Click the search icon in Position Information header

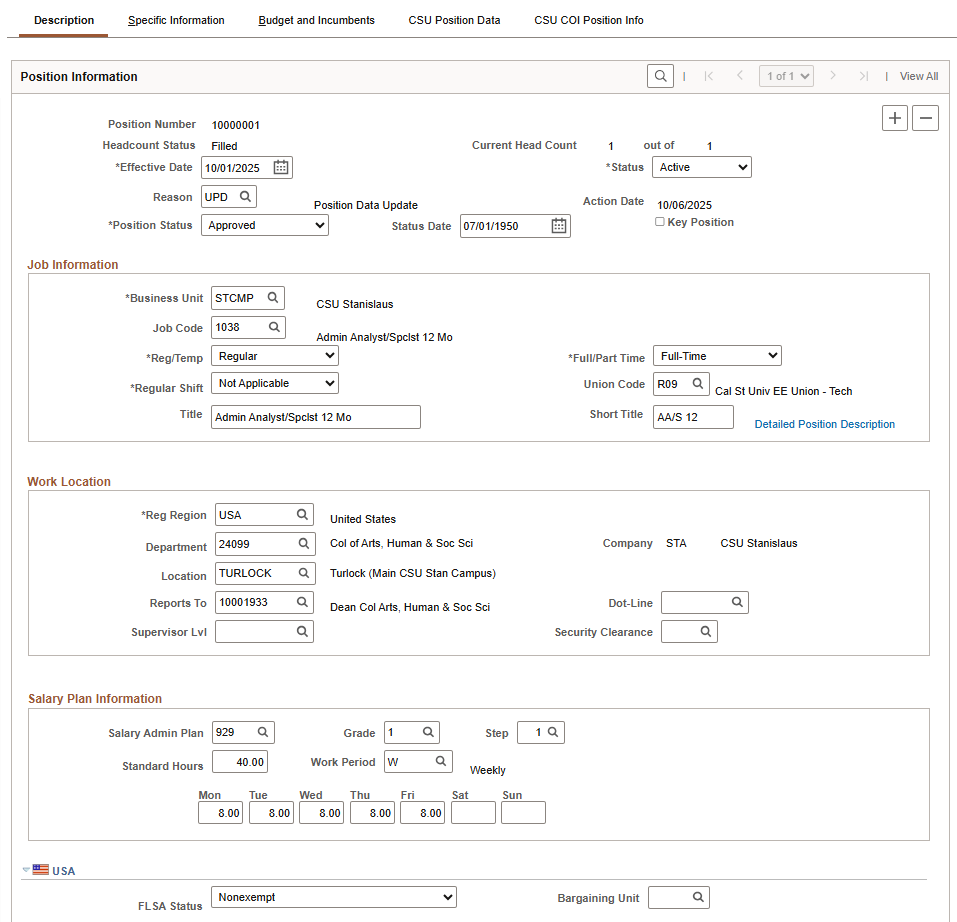(x=660, y=76)
